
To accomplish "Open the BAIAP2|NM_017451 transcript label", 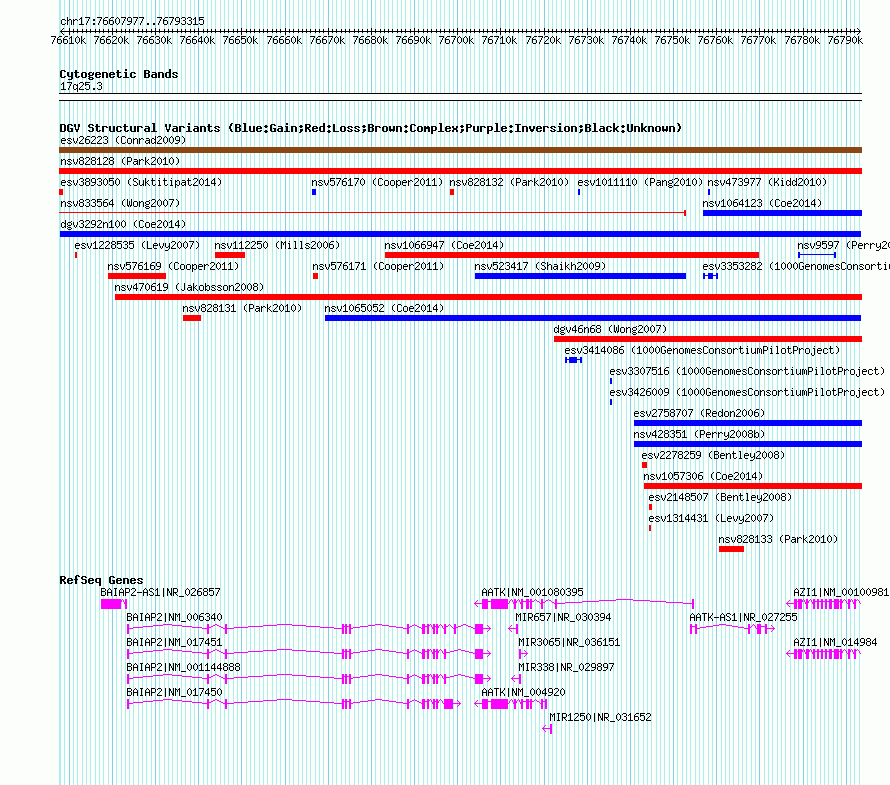I will point(174,642).
